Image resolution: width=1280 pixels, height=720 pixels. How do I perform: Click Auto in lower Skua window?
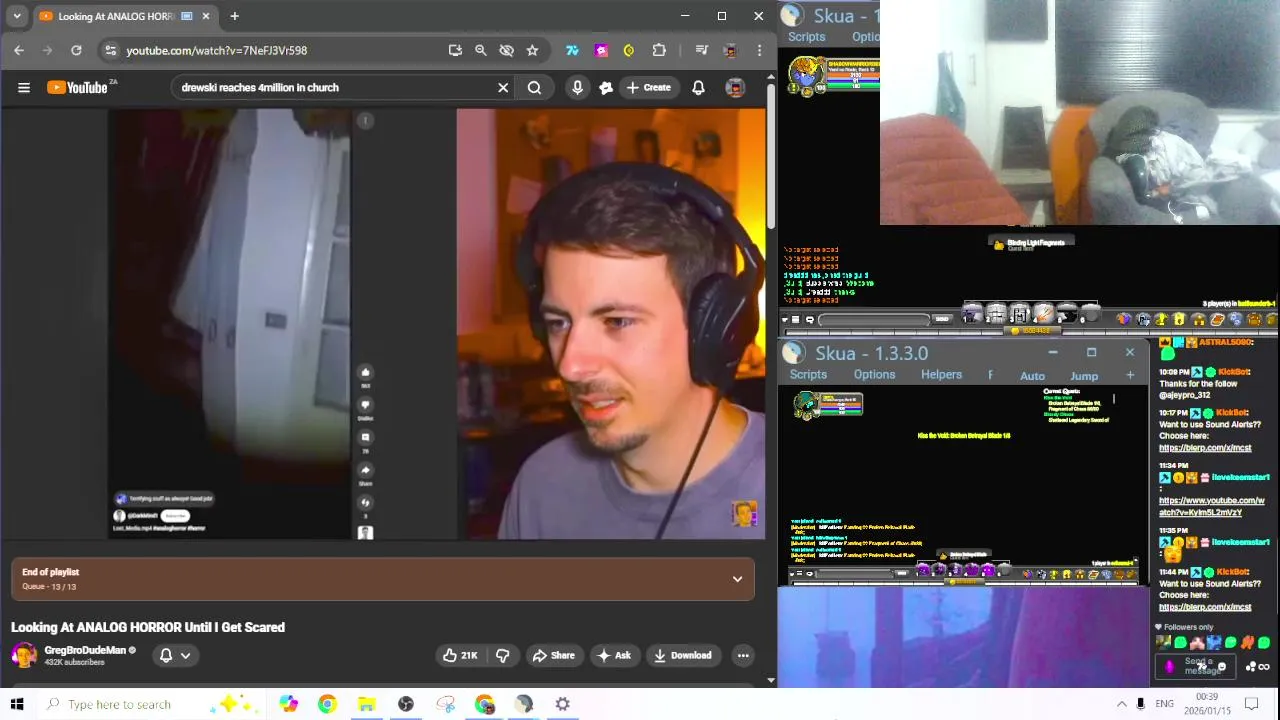[x=1032, y=376]
